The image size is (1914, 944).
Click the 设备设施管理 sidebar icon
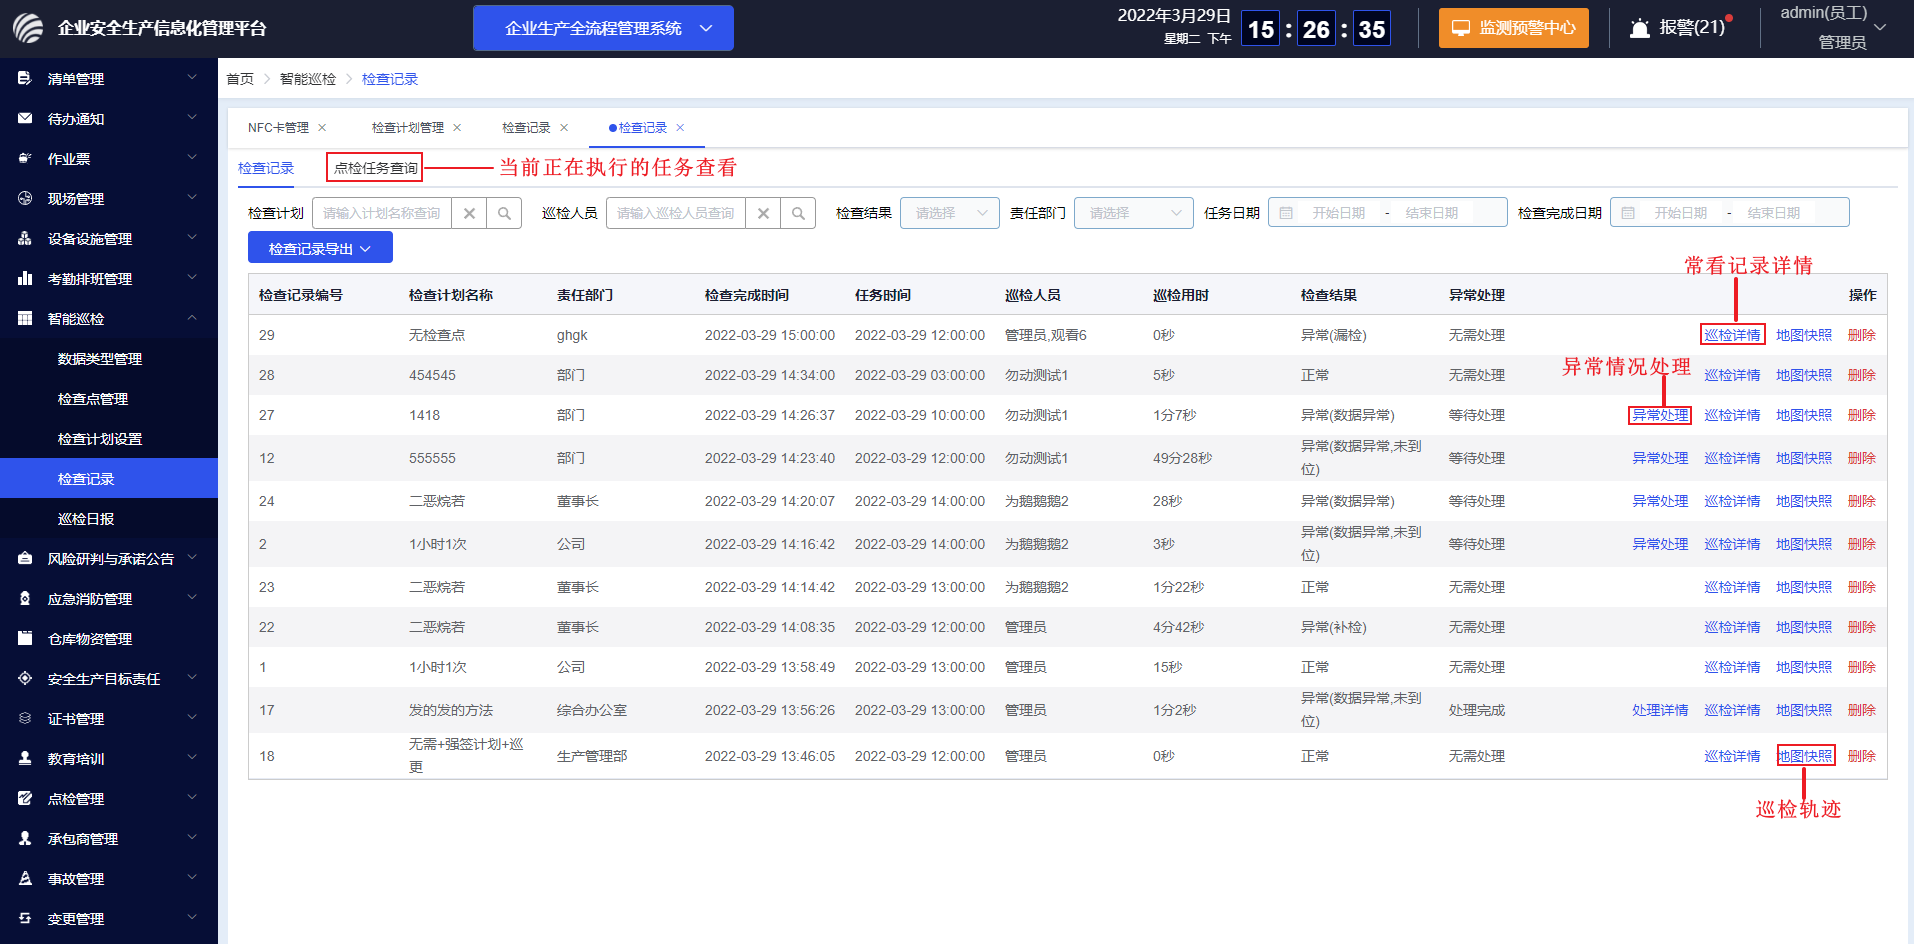(x=25, y=238)
